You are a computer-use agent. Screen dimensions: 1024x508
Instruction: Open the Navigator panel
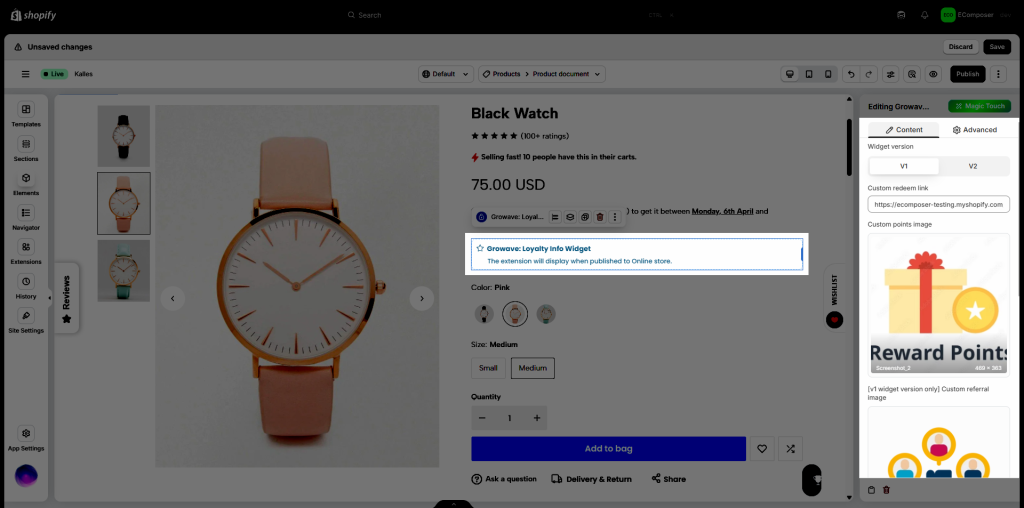[26, 217]
